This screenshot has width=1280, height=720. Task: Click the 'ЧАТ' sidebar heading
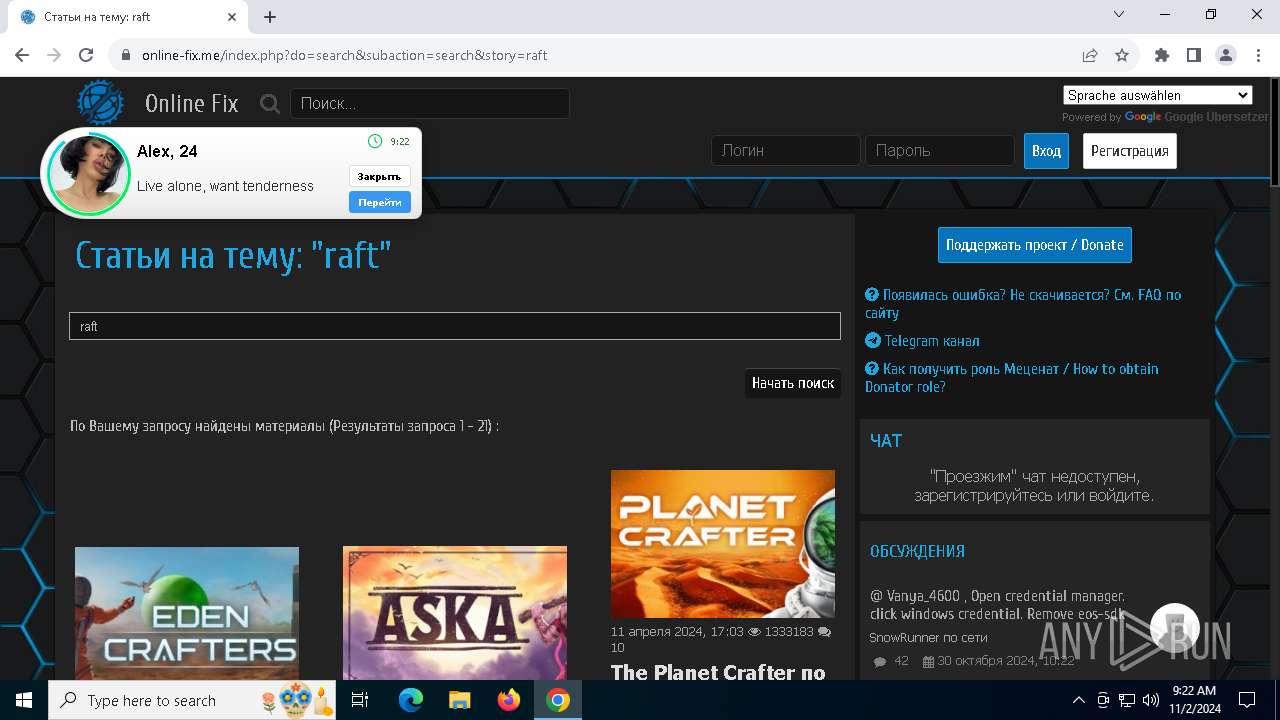tap(886, 440)
